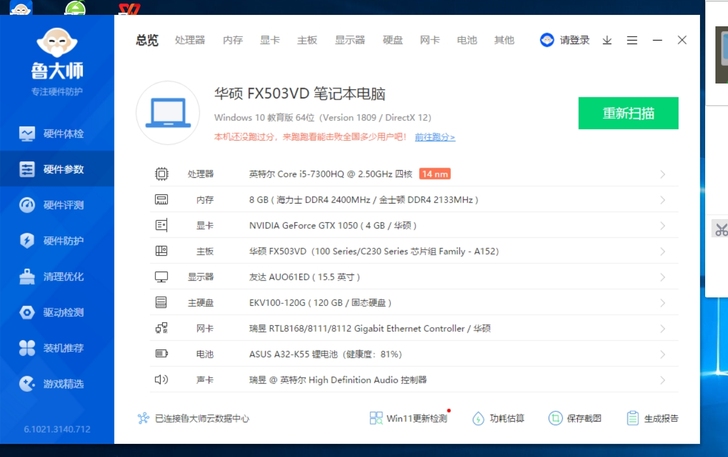
Task: Click the 华硕 FX503VD 笔记本电脑 title
Action: click(x=300, y=94)
